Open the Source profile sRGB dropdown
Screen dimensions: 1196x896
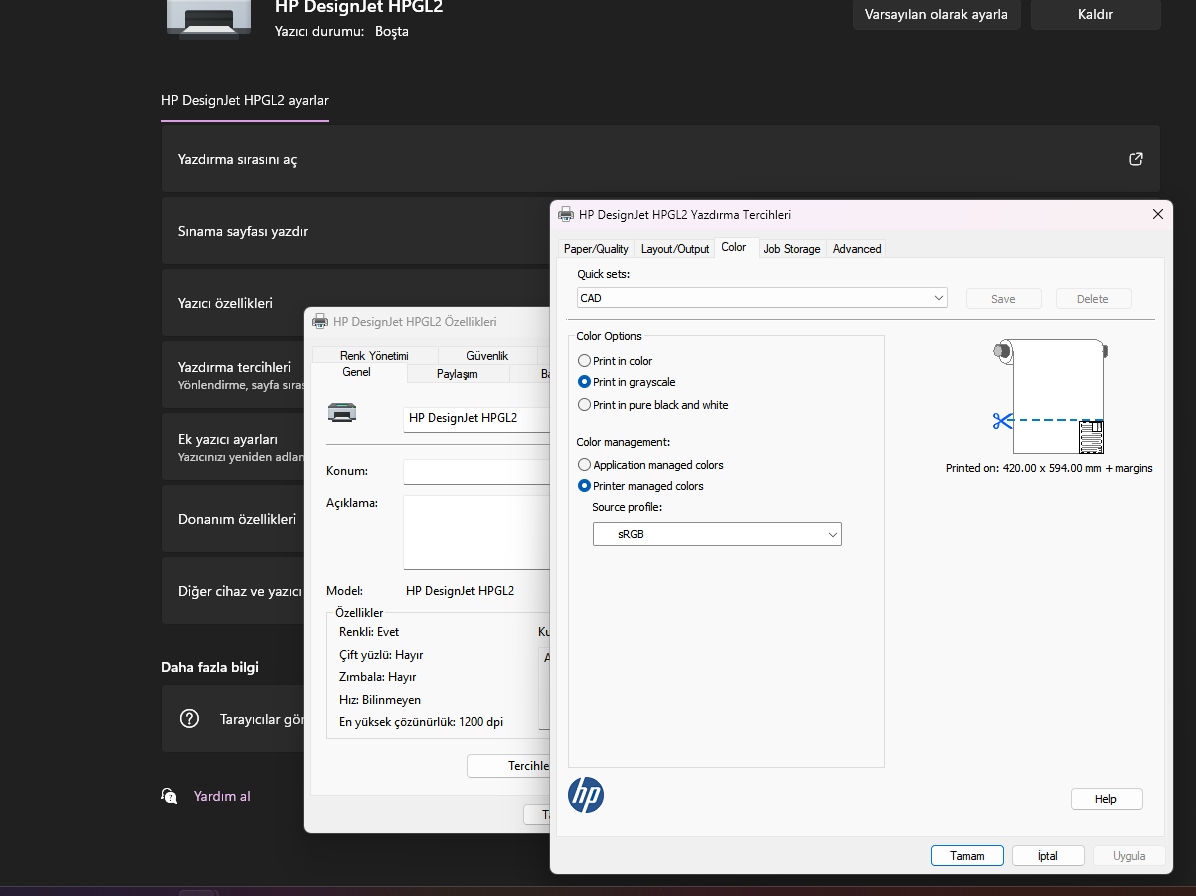[717, 534]
